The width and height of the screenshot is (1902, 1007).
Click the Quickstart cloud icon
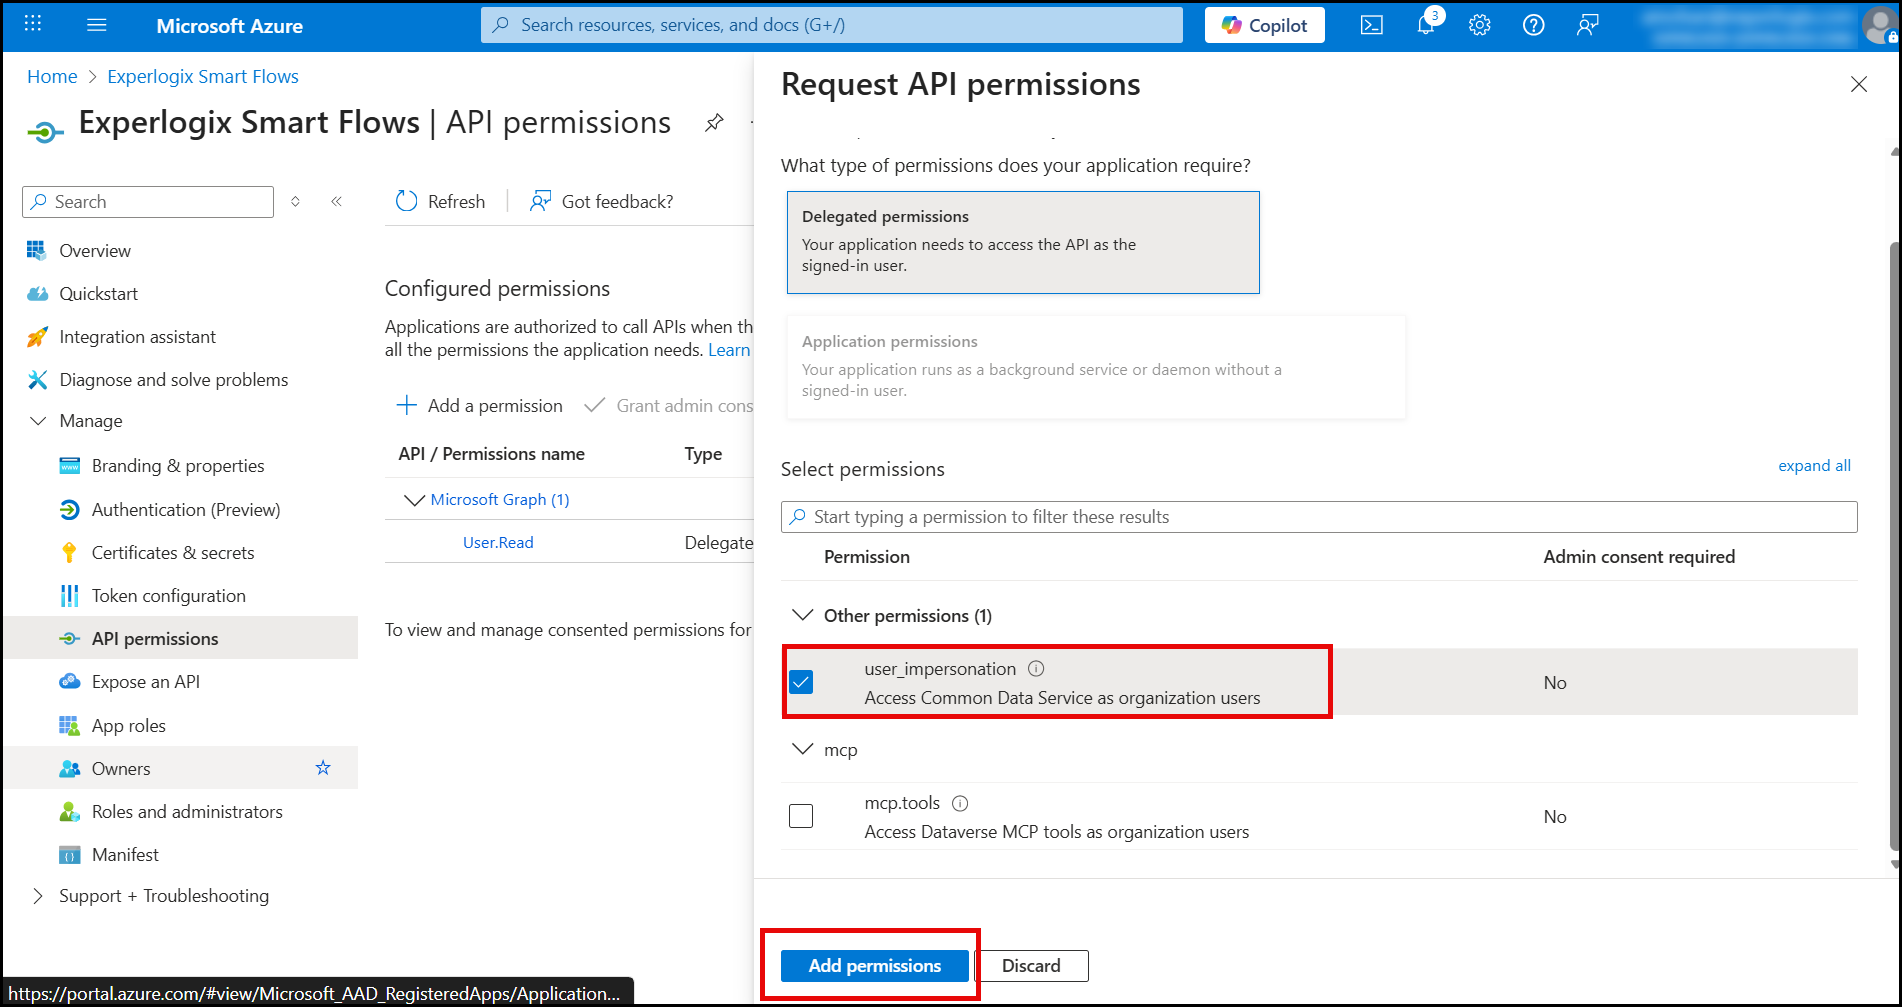(37, 293)
